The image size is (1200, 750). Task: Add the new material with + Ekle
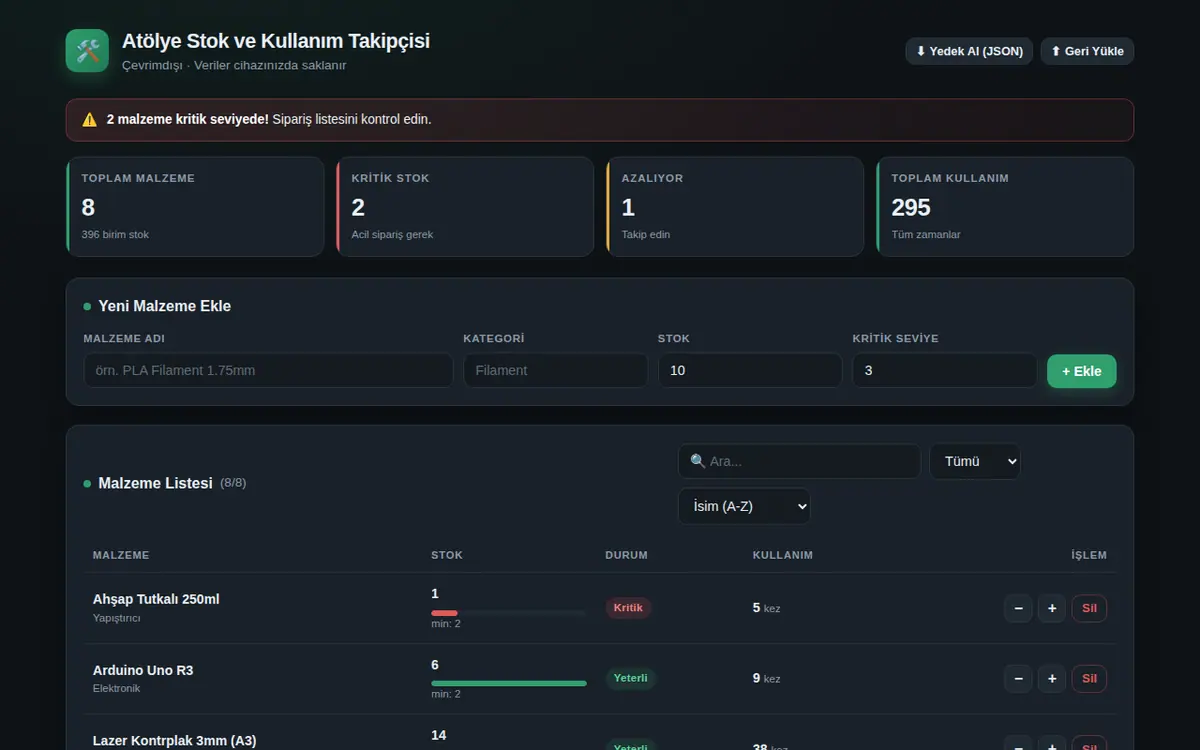click(x=1081, y=371)
